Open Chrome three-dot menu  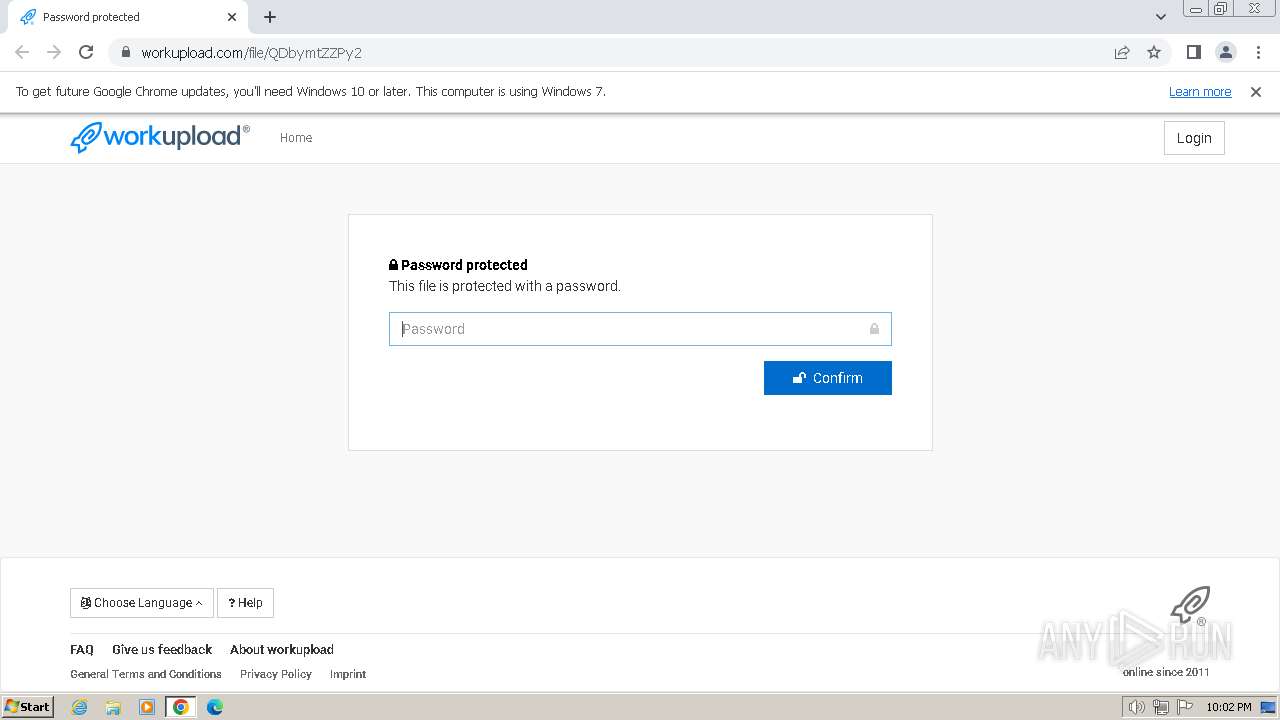(1257, 52)
